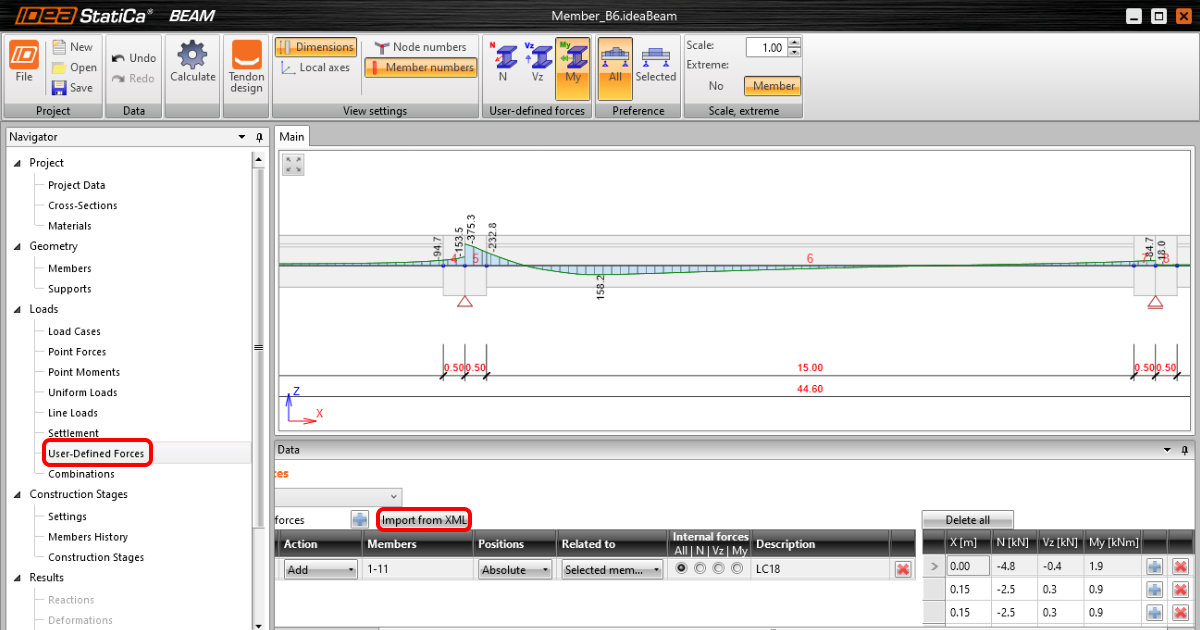Enable Node numbers in view settings
This screenshot has width=1200, height=630.
click(x=420, y=46)
